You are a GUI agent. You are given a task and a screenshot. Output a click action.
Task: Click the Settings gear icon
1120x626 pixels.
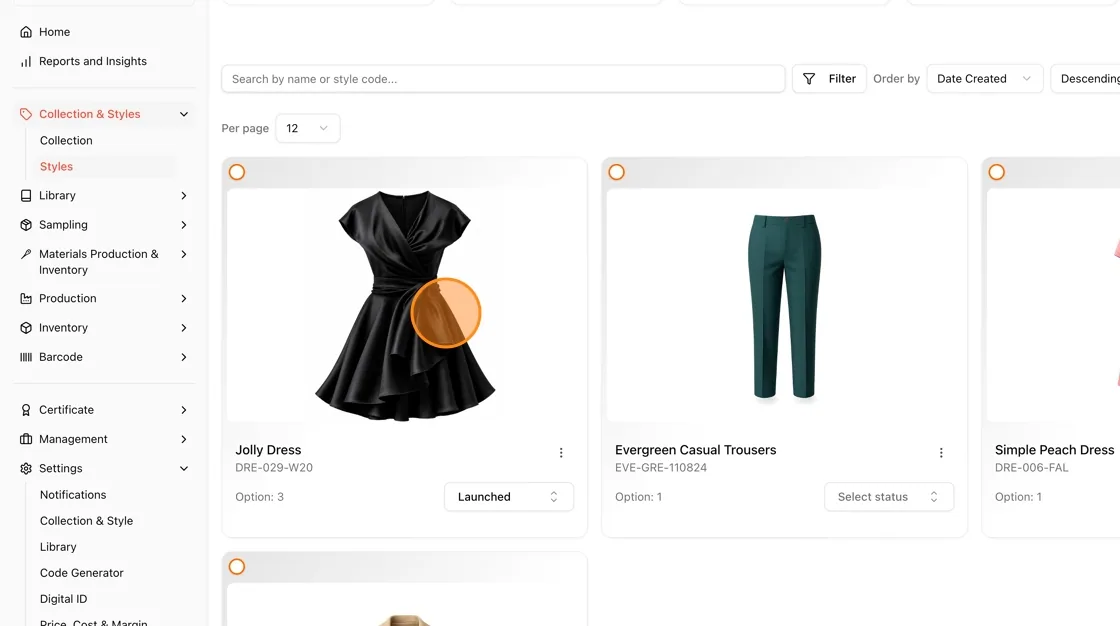coord(26,469)
